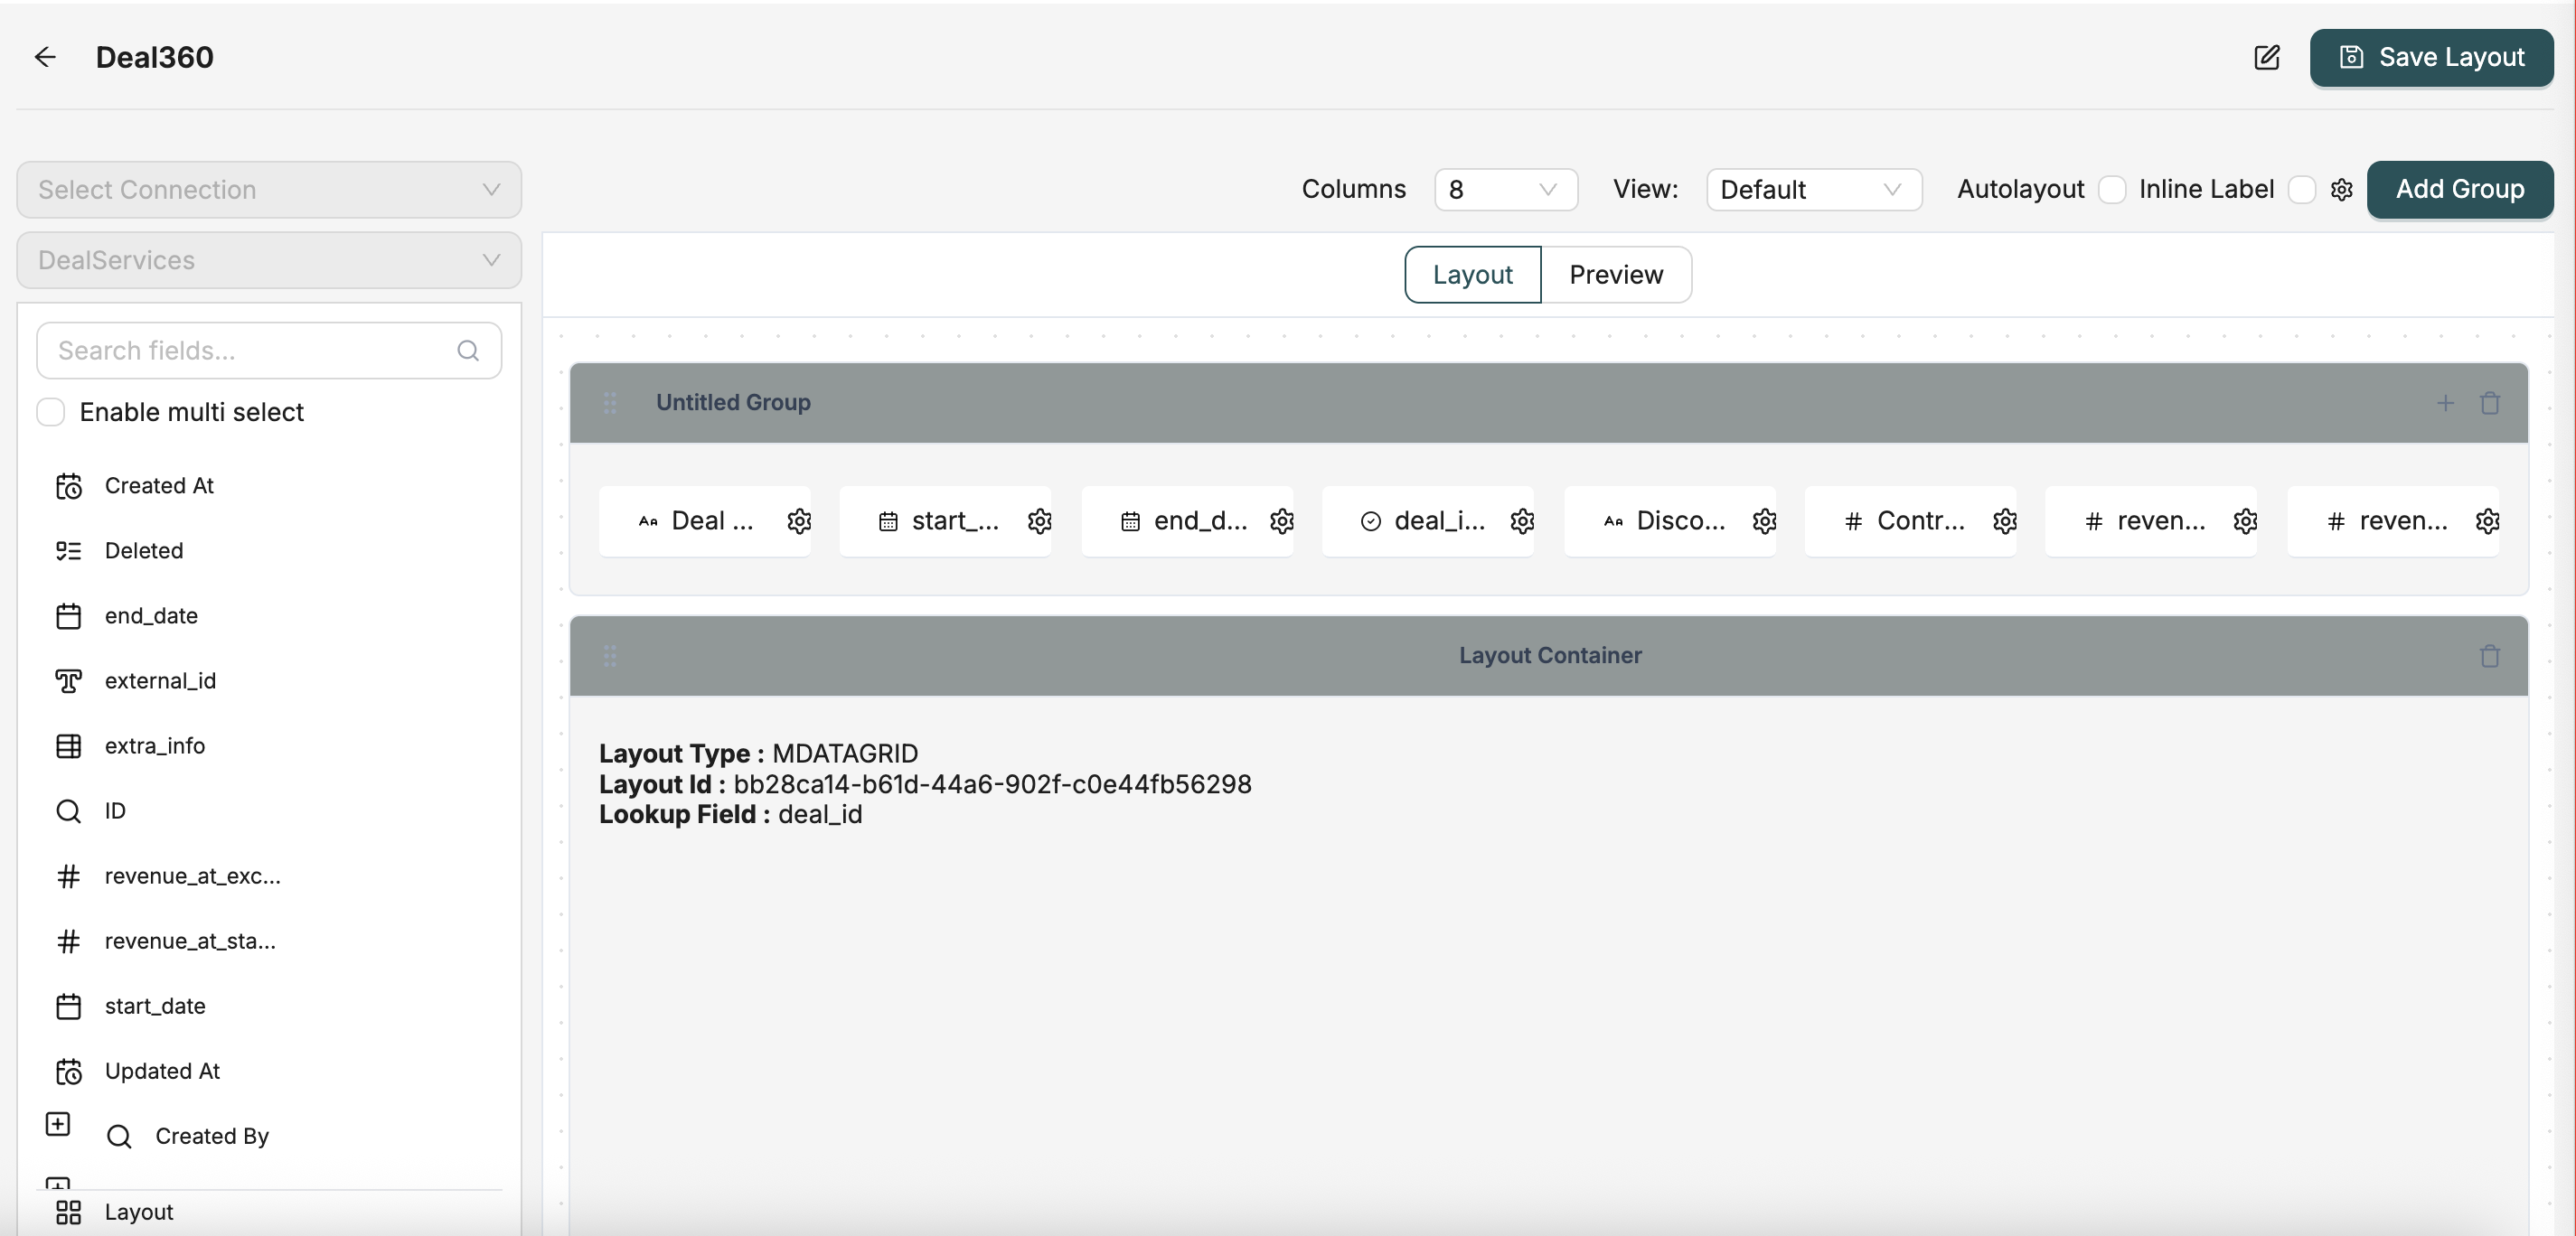Switch to the Layout tab
The height and width of the screenshot is (1236, 2576).
click(1472, 275)
